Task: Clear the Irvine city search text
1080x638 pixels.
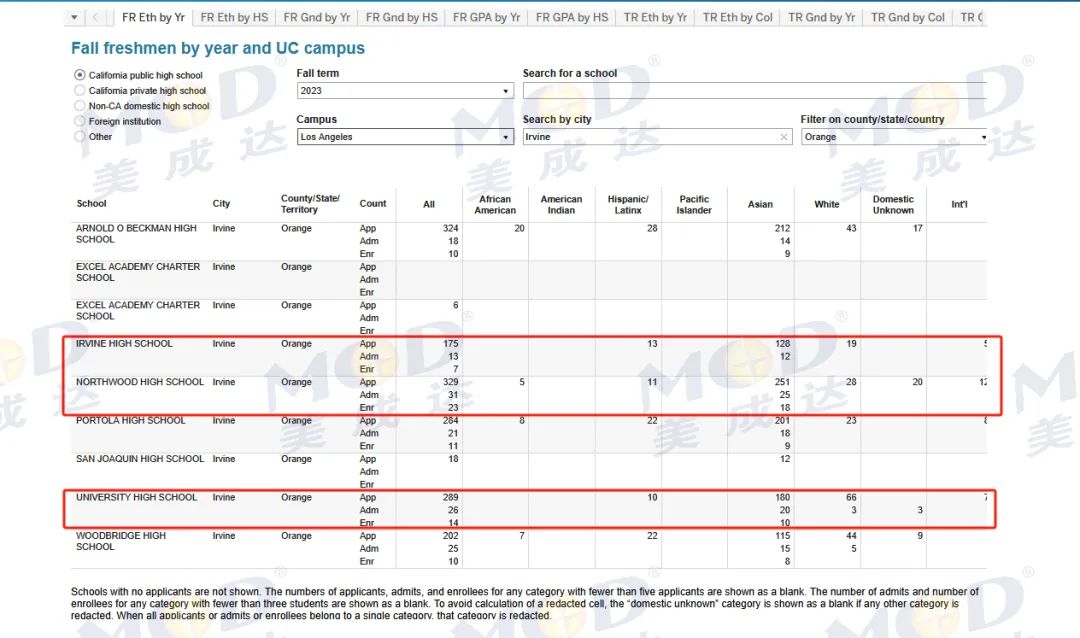Action: point(783,137)
